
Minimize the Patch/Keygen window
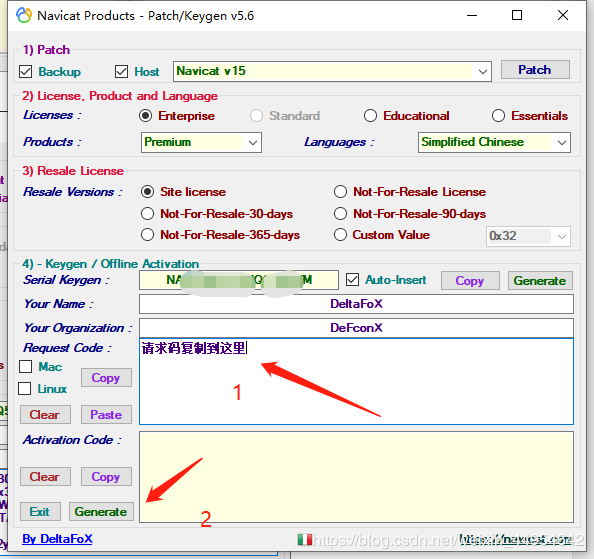[x=472, y=15]
